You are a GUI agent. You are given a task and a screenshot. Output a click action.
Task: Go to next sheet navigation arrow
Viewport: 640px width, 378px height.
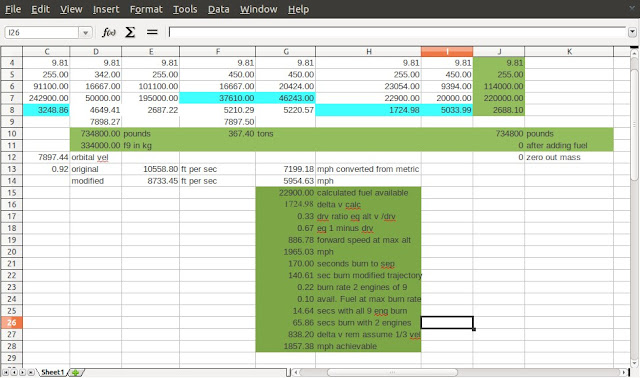coord(22,372)
